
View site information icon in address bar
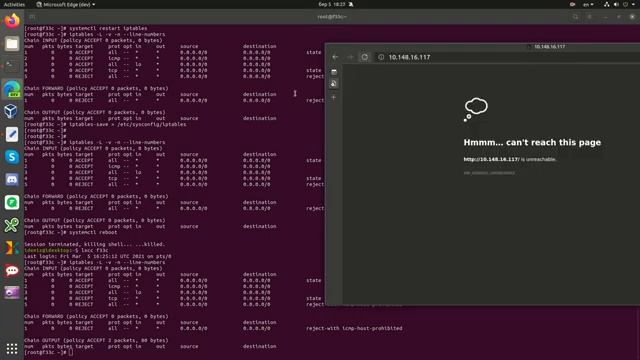[381, 57]
